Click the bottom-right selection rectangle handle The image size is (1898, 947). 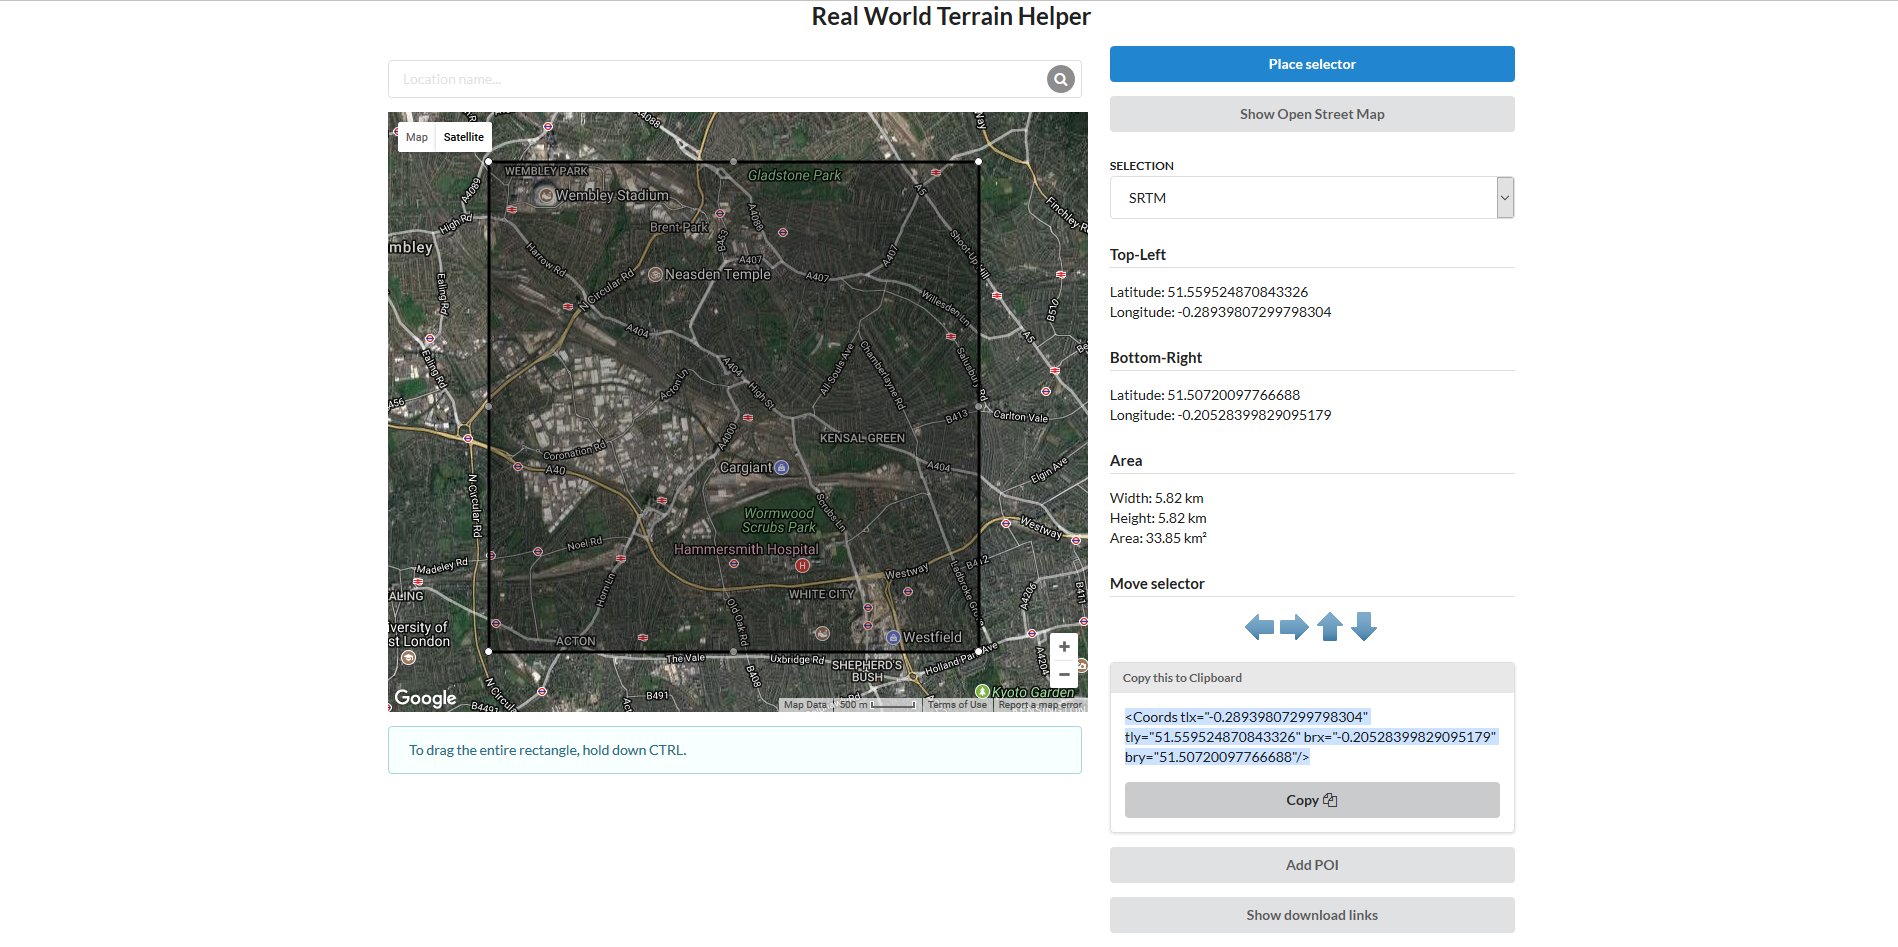tap(978, 651)
